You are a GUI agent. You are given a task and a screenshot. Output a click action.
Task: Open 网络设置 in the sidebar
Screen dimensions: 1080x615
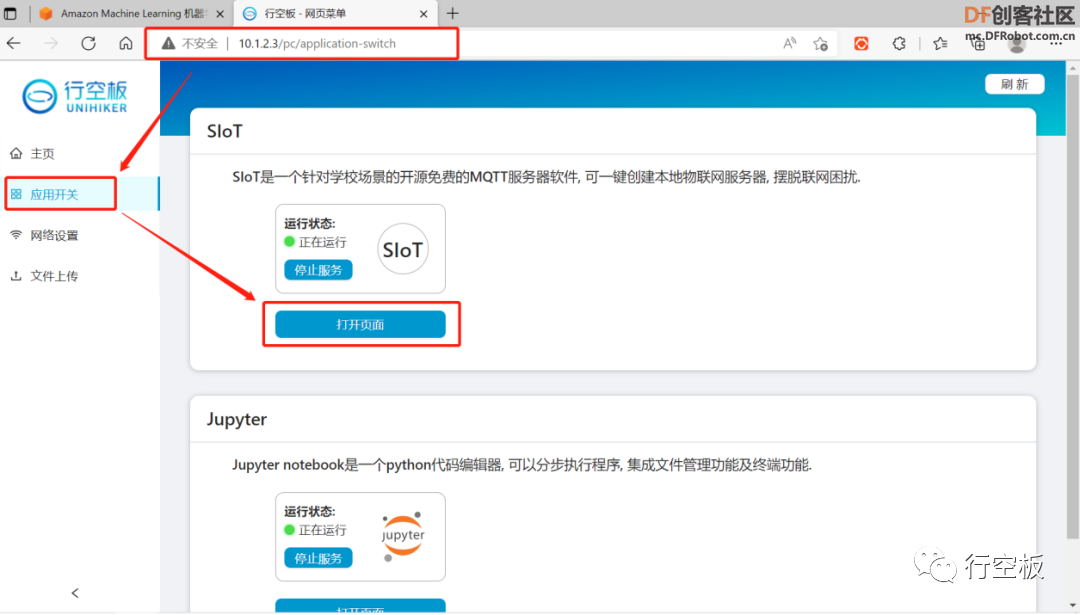79,236
